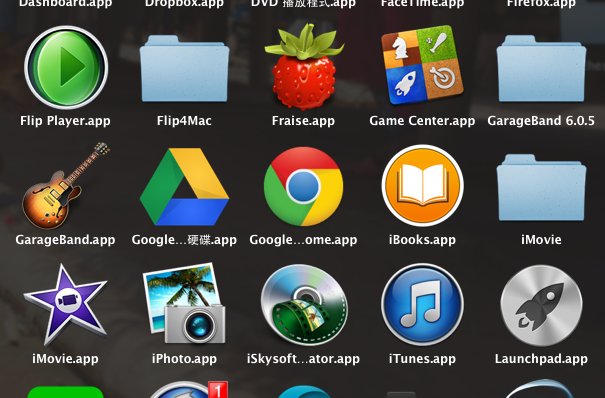This screenshot has height=398, width=605.
Task: Open the Flip Player app icon
Action: pos(66,67)
